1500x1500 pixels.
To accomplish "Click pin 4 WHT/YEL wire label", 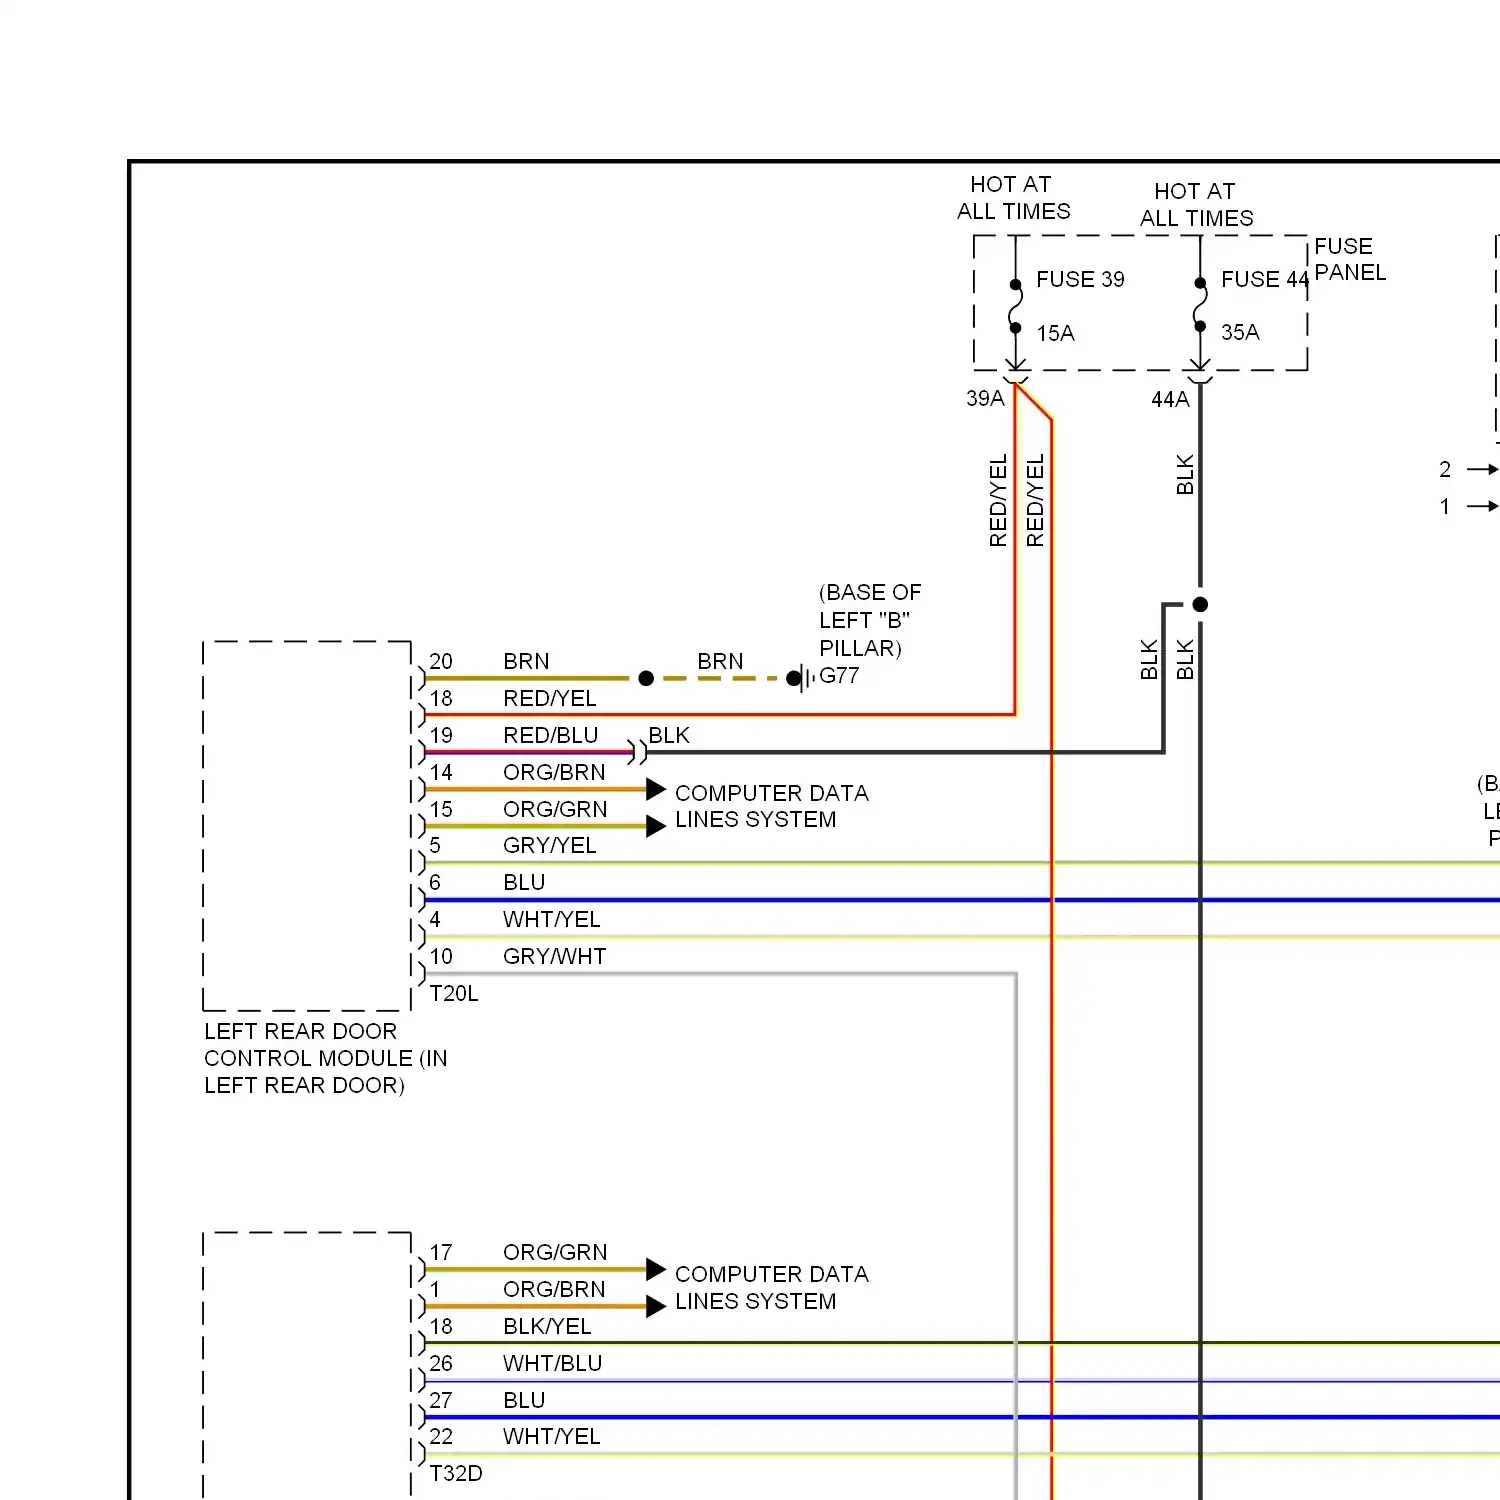I will tap(551, 919).
